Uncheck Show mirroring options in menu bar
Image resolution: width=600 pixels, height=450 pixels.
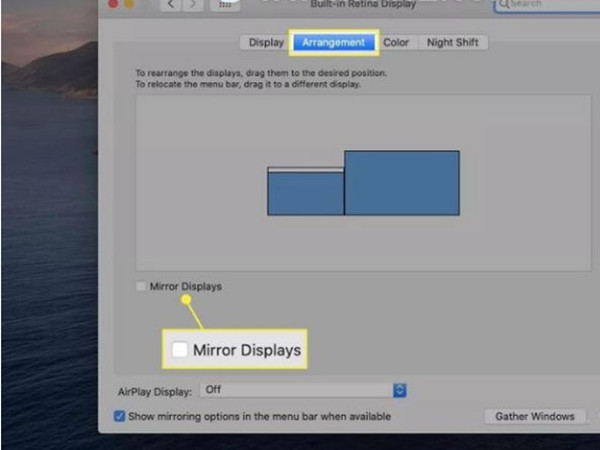119,416
